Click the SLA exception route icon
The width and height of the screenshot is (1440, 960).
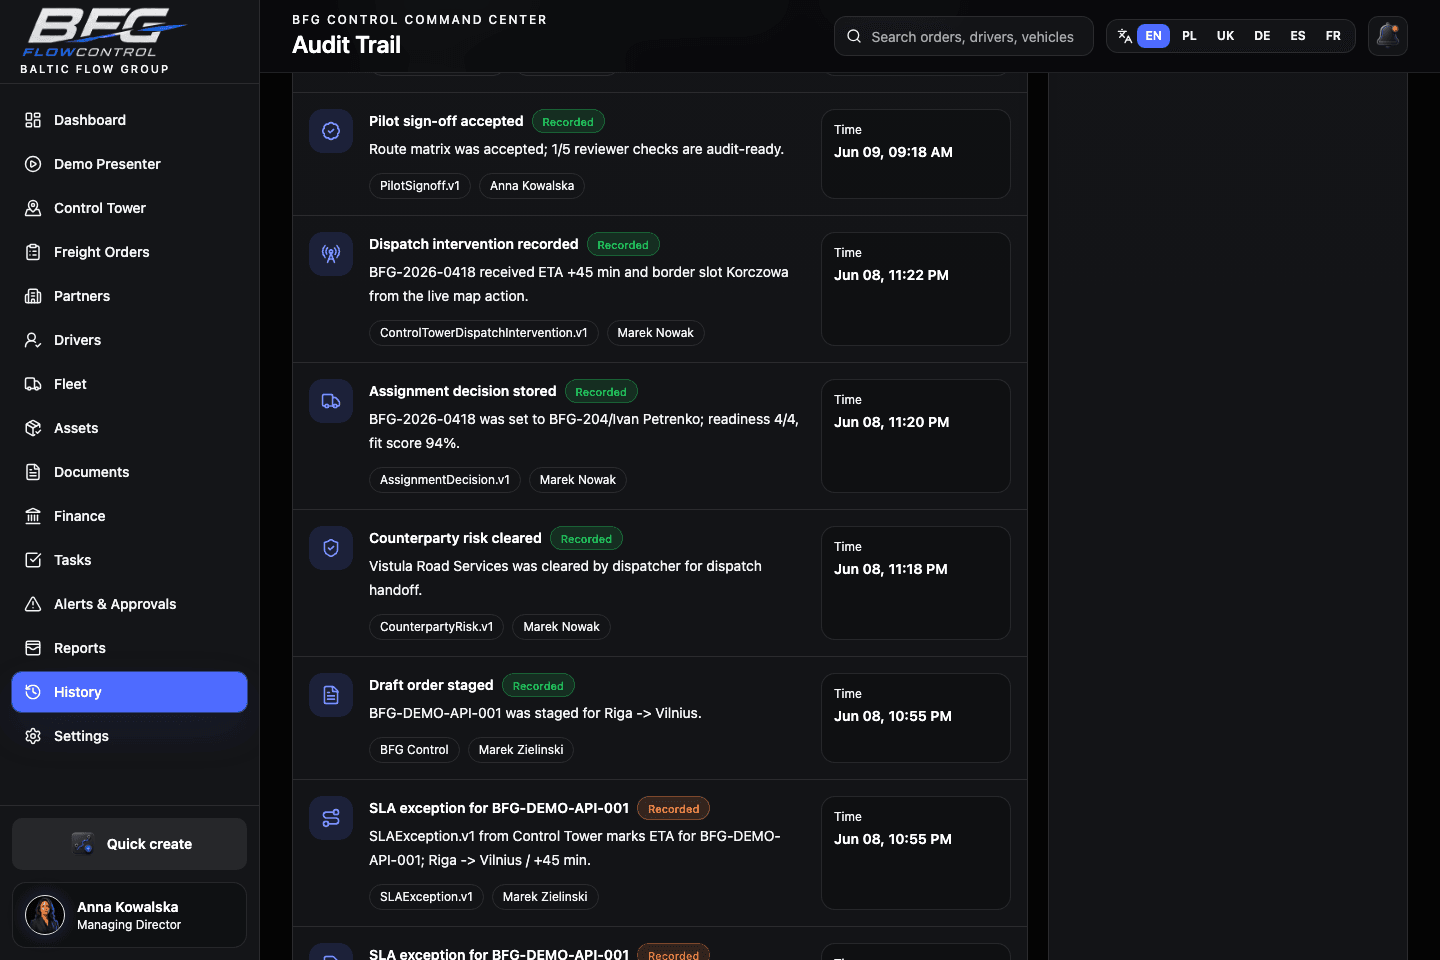331,818
